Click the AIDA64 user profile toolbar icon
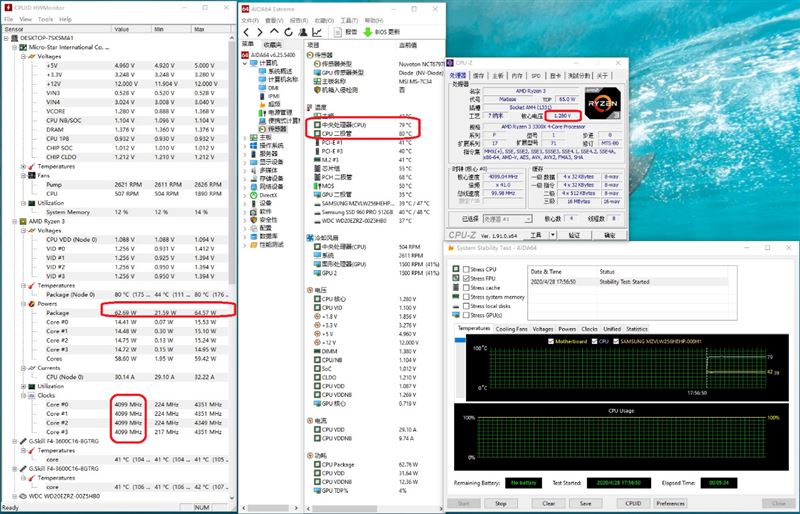This screenshot has width=800, height=514. pyautogui.click(x=303, y=32)
